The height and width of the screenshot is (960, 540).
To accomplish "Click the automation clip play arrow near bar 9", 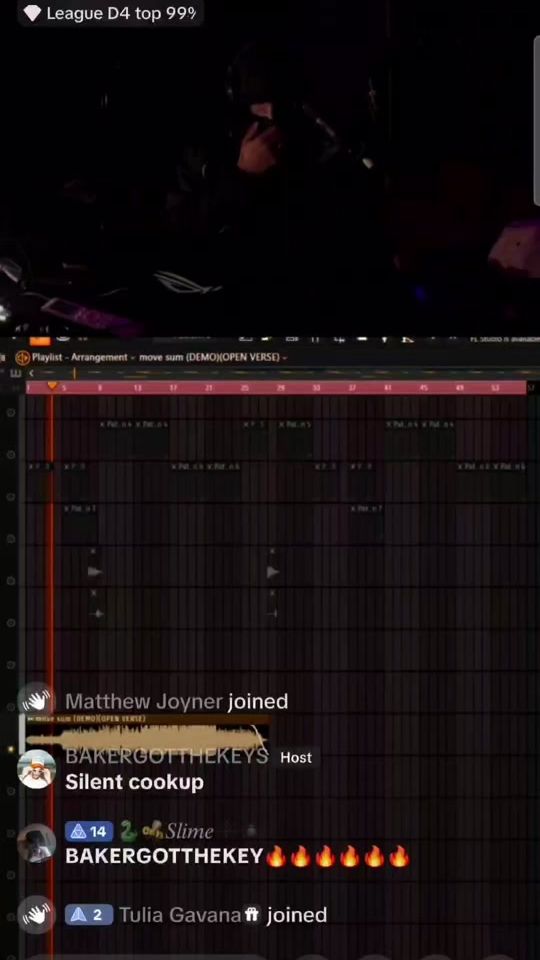I will (94, 571).
